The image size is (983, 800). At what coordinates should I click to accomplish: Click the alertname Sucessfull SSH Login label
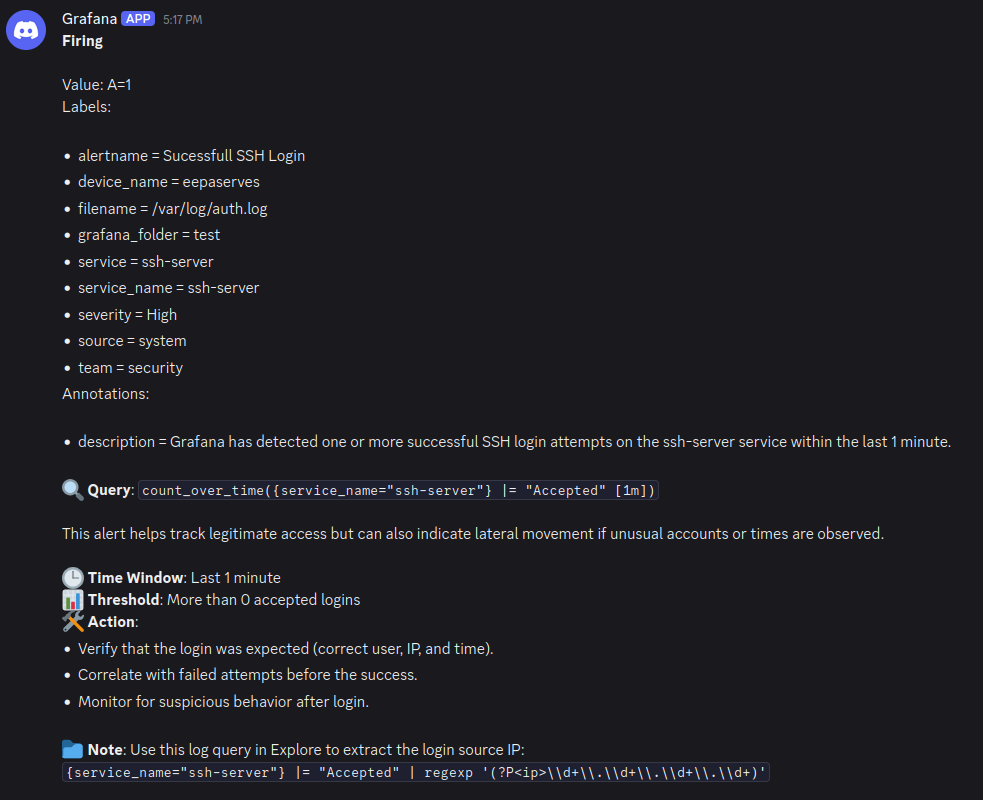pyautogui.click(x=191, y=155)
